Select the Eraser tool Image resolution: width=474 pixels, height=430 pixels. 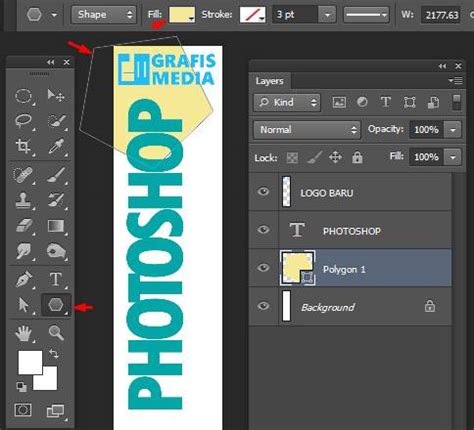(x=23, y=226)
